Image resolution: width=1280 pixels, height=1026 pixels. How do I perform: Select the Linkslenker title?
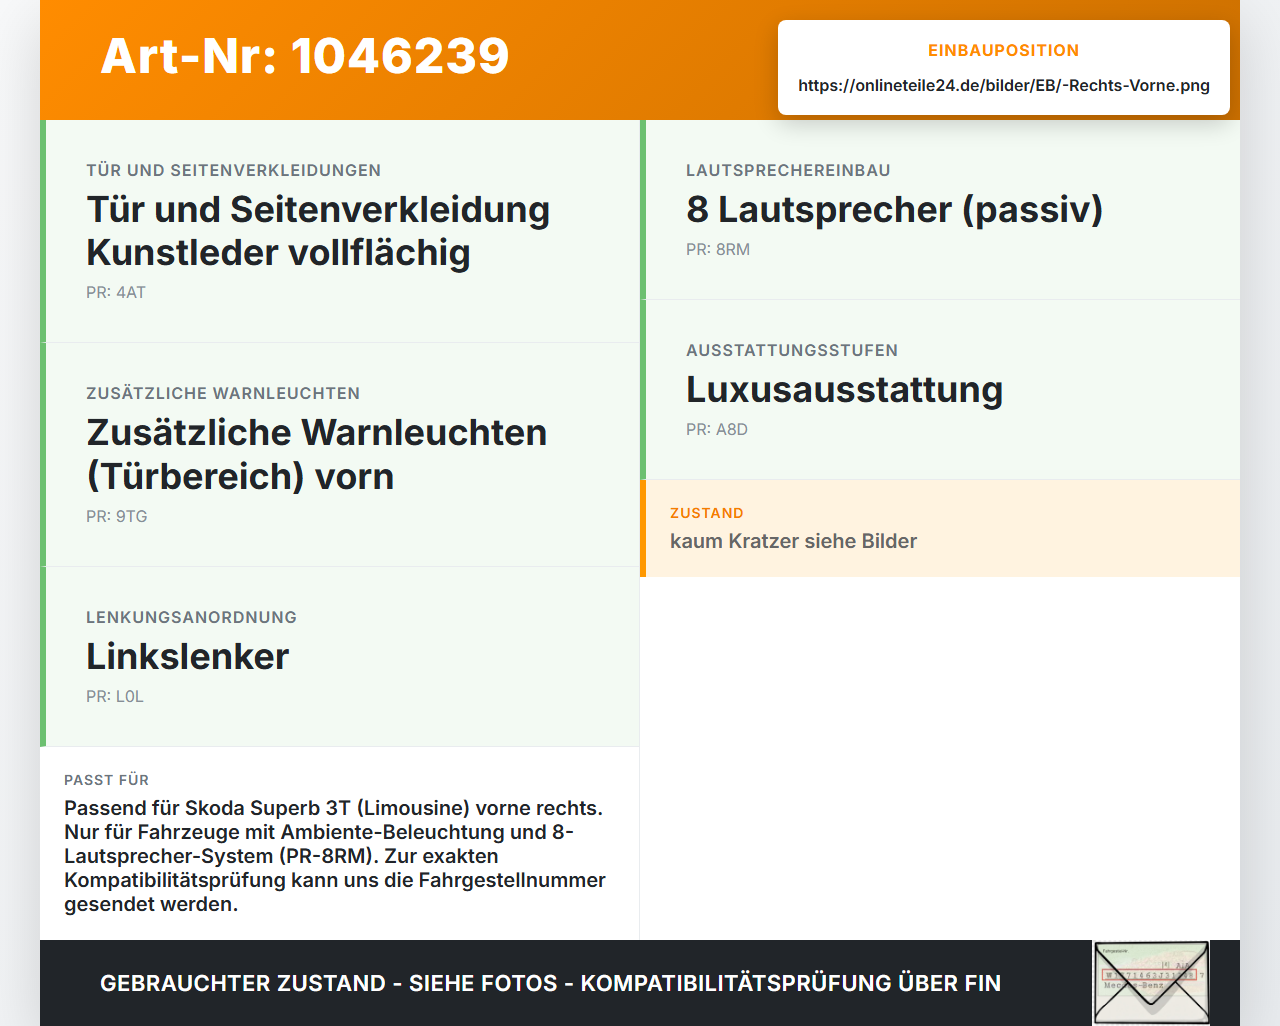click(187, 656)
